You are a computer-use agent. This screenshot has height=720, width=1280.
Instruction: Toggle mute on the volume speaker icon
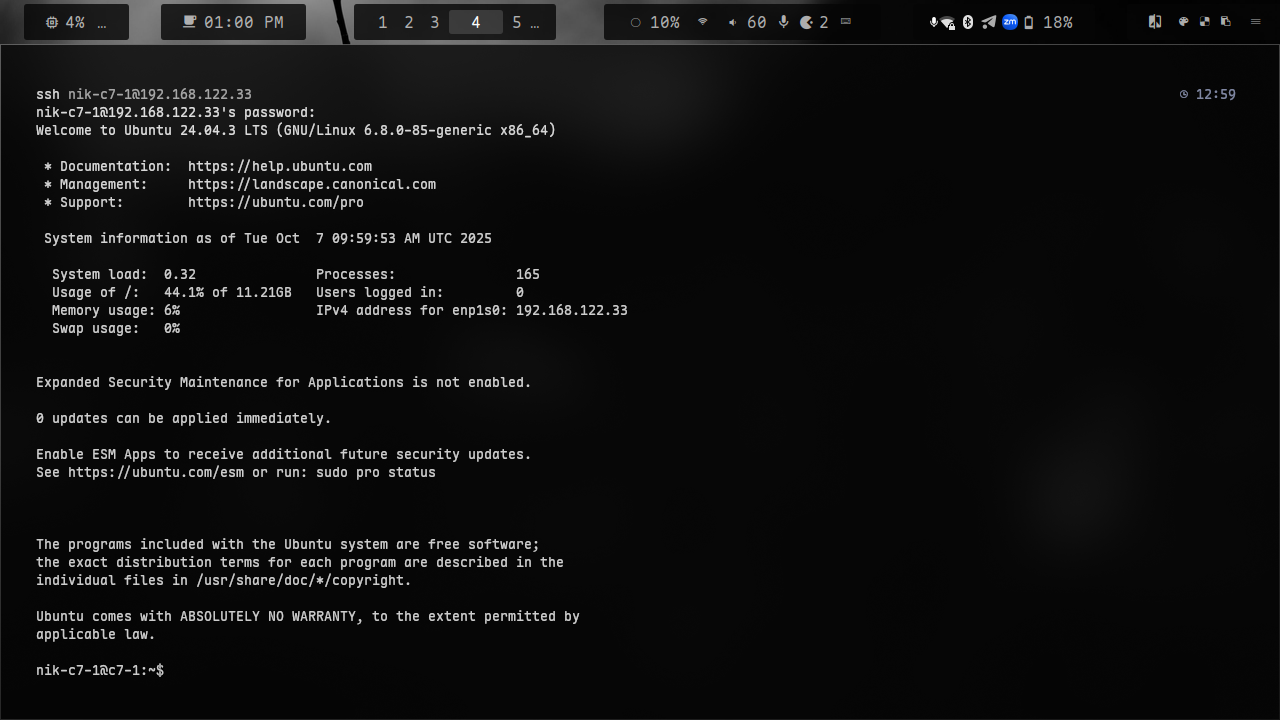coord(732,22)
